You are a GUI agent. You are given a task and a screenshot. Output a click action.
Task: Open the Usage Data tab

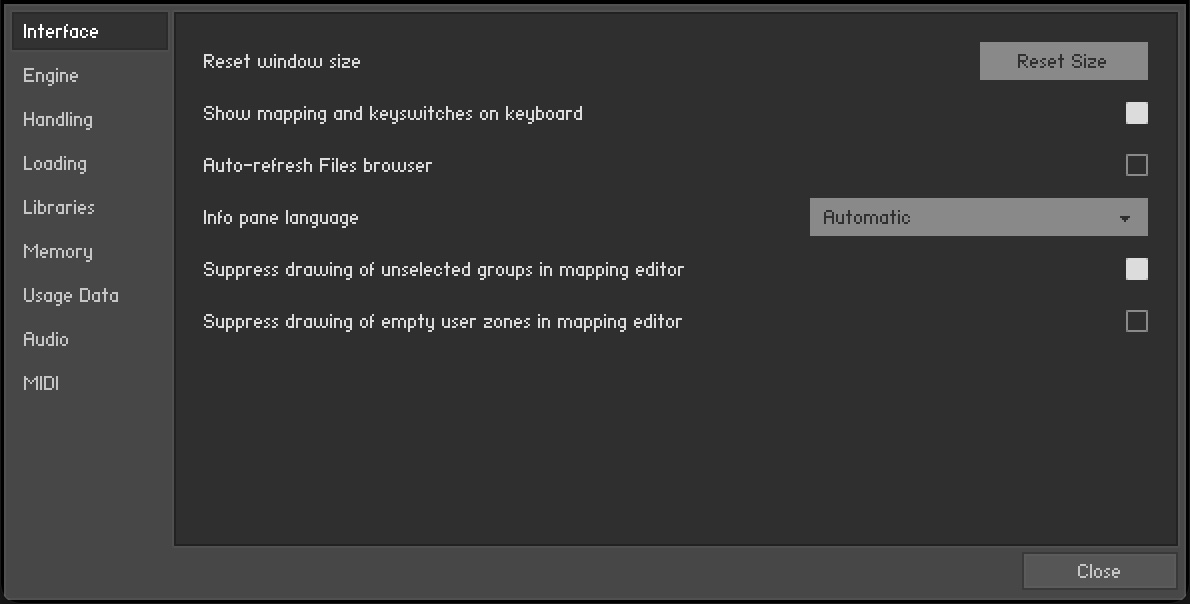71,296
